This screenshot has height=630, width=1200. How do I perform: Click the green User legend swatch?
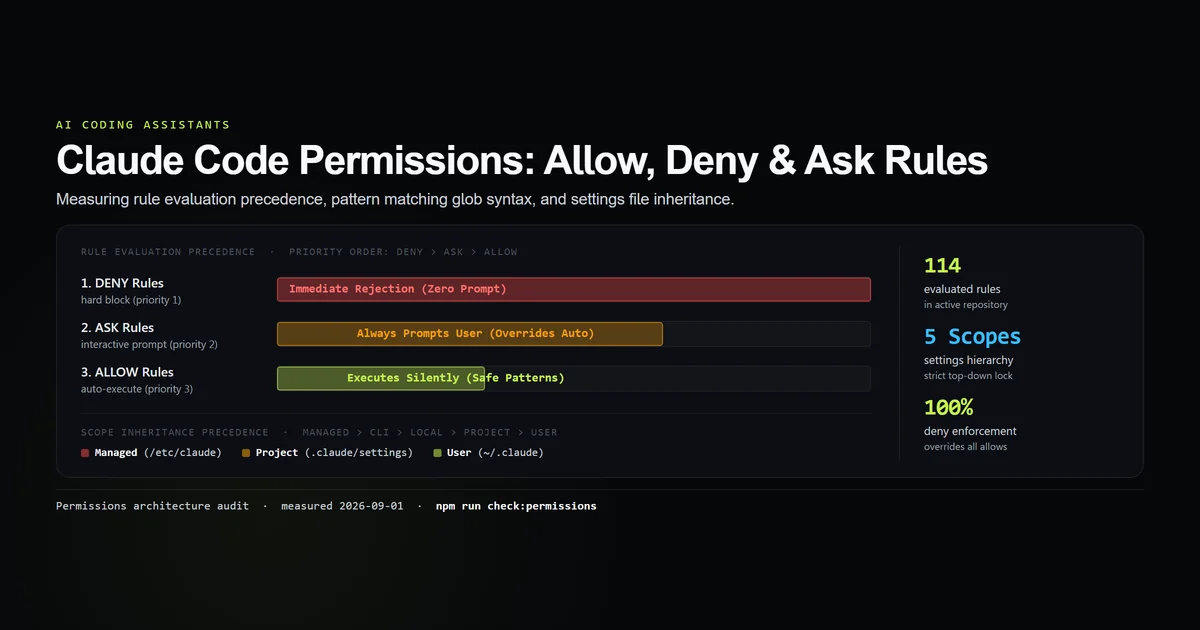pos(437,453)
